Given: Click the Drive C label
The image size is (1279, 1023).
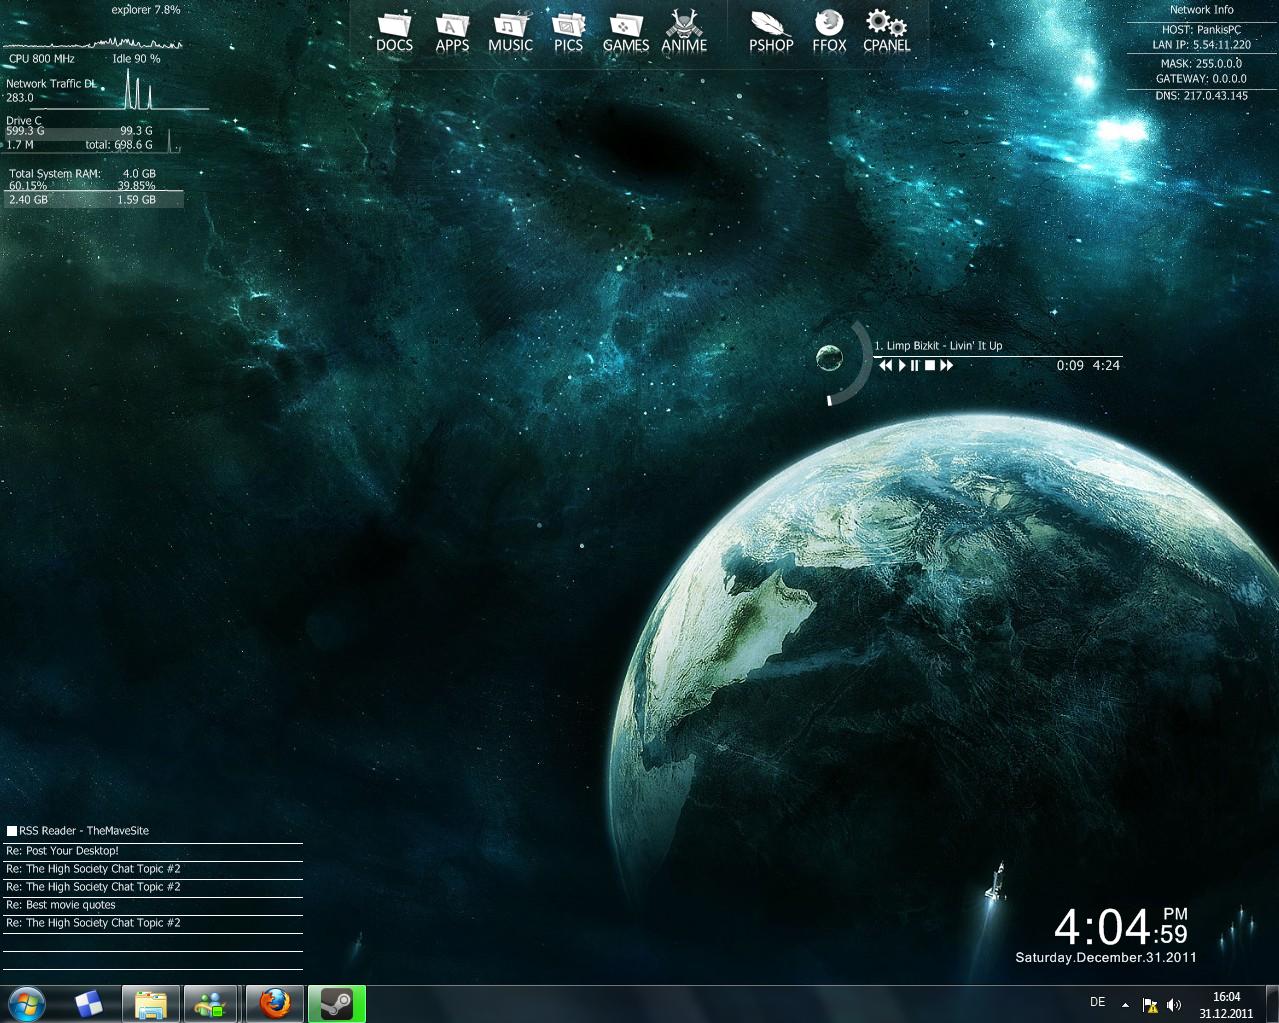Looking at the screenshot, I should 24,121.
